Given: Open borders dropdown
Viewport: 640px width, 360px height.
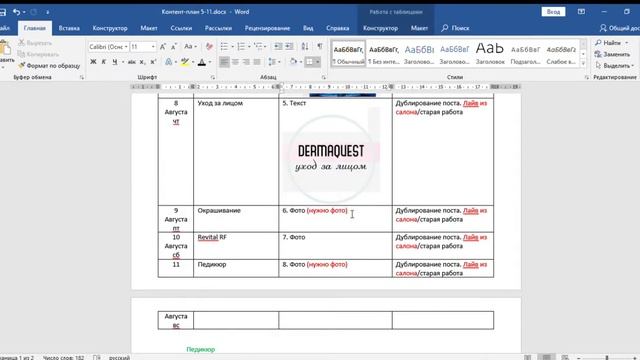Looking at the screenshot, I should click(318, 62).
